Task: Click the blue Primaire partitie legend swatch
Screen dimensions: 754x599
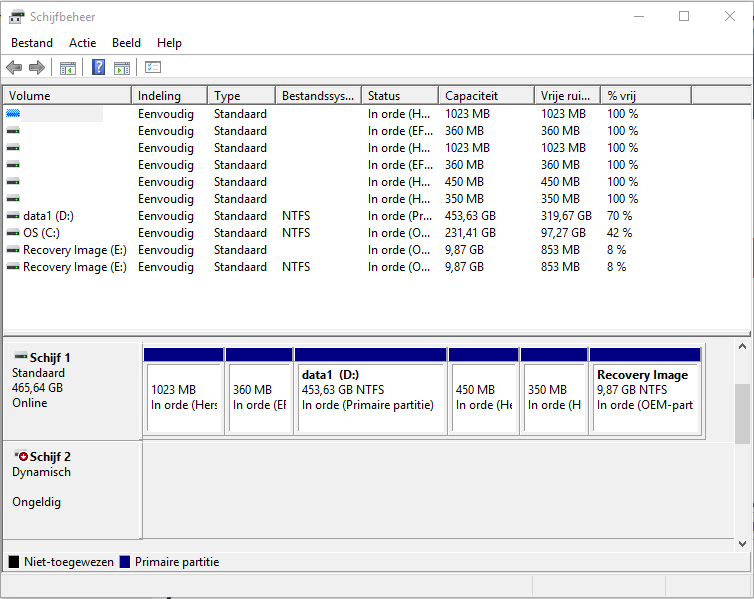Action: (125, 562)
